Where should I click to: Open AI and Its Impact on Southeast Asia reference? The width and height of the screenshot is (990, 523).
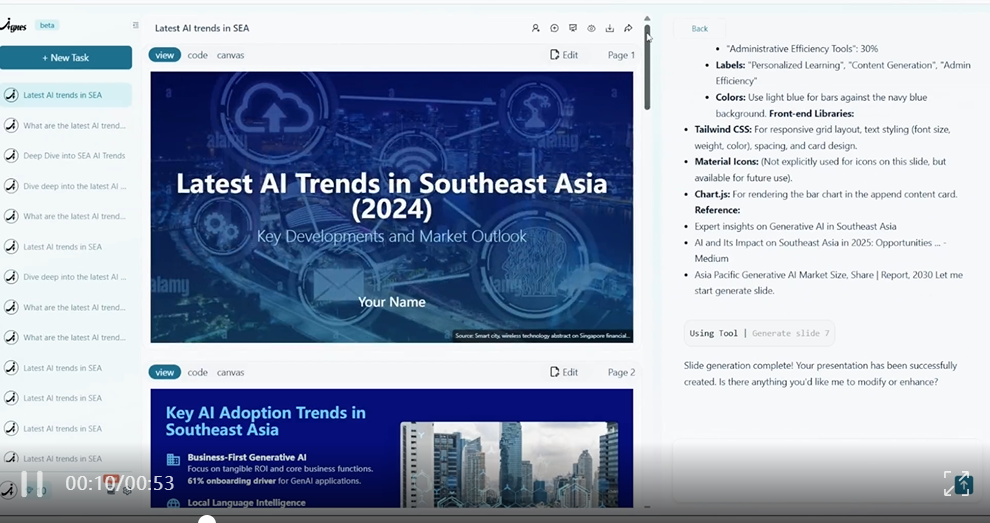tap(820, 250)
